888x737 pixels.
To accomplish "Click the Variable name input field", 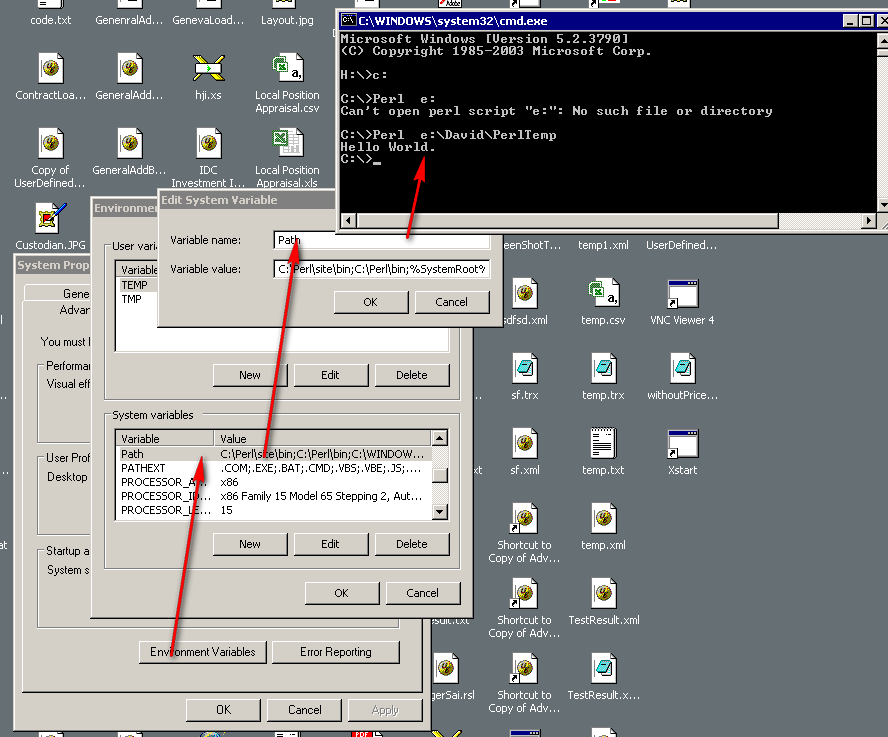I will pyautogui.click(x=382, y=240).
